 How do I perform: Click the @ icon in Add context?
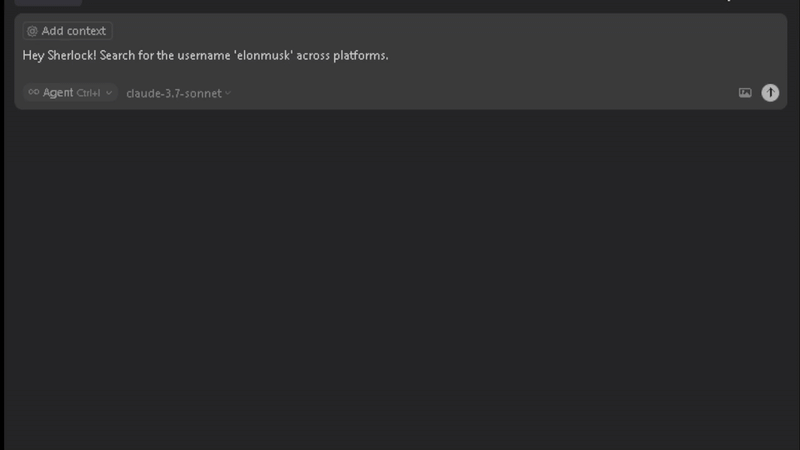32,31
